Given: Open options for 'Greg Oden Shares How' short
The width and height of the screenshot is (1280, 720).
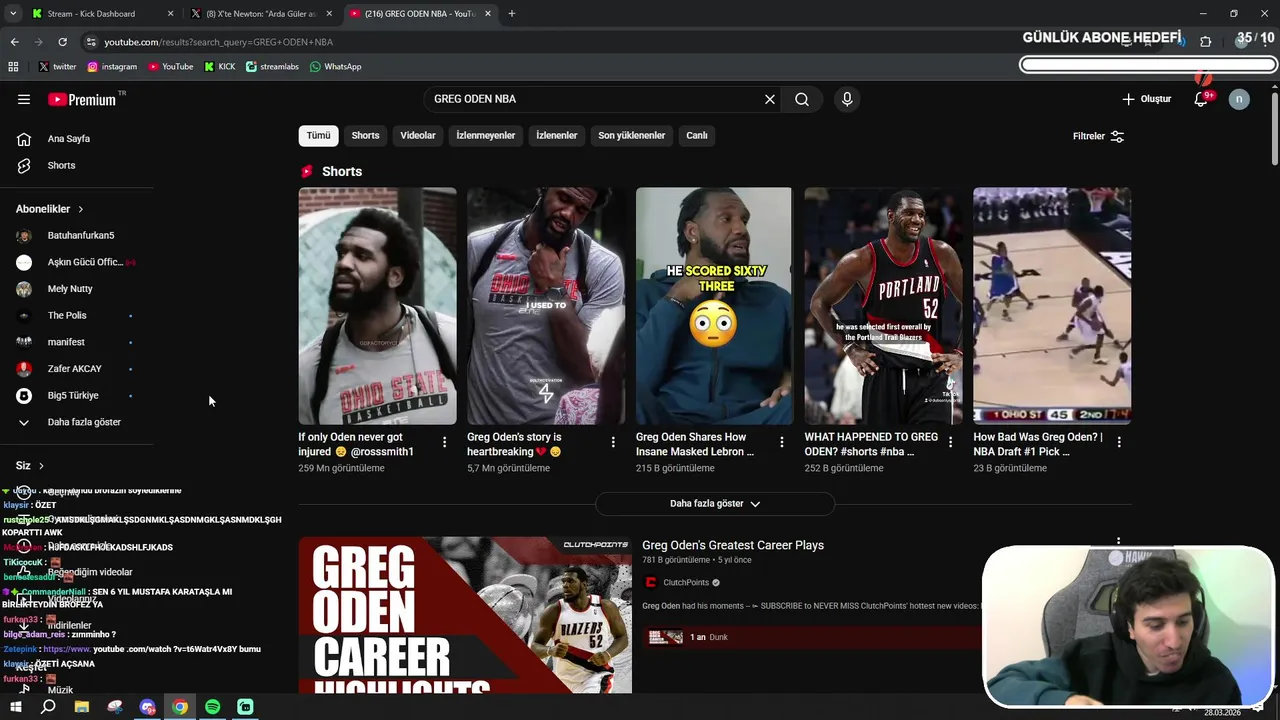Looking at the screenshot, I should pyautogui.click(x=782, y=442).
